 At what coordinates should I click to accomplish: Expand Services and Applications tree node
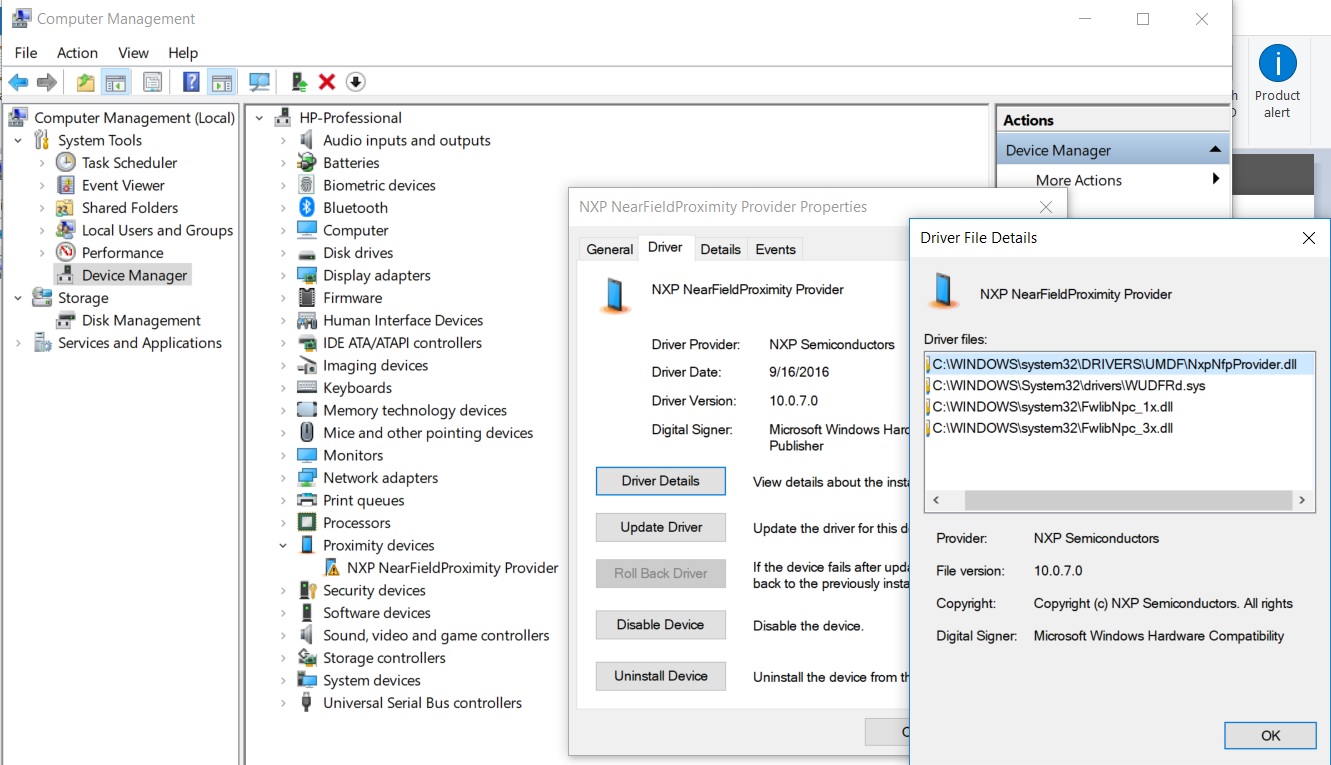click(x=18, y=343)
